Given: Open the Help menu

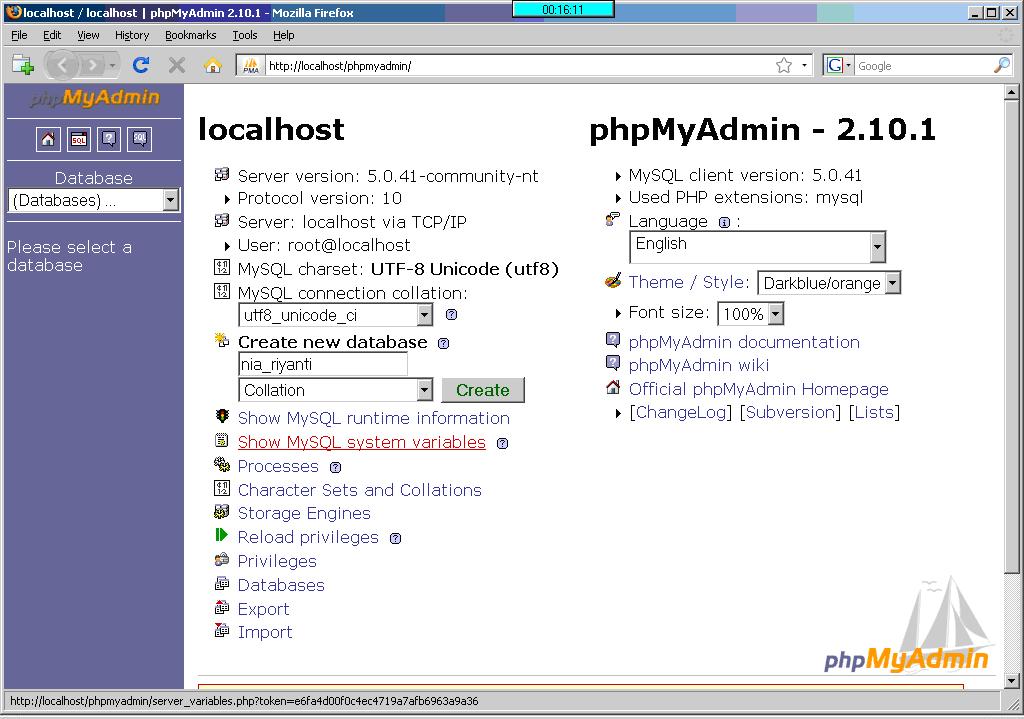Looking at the screenshot, I should (x=283, y=35).
